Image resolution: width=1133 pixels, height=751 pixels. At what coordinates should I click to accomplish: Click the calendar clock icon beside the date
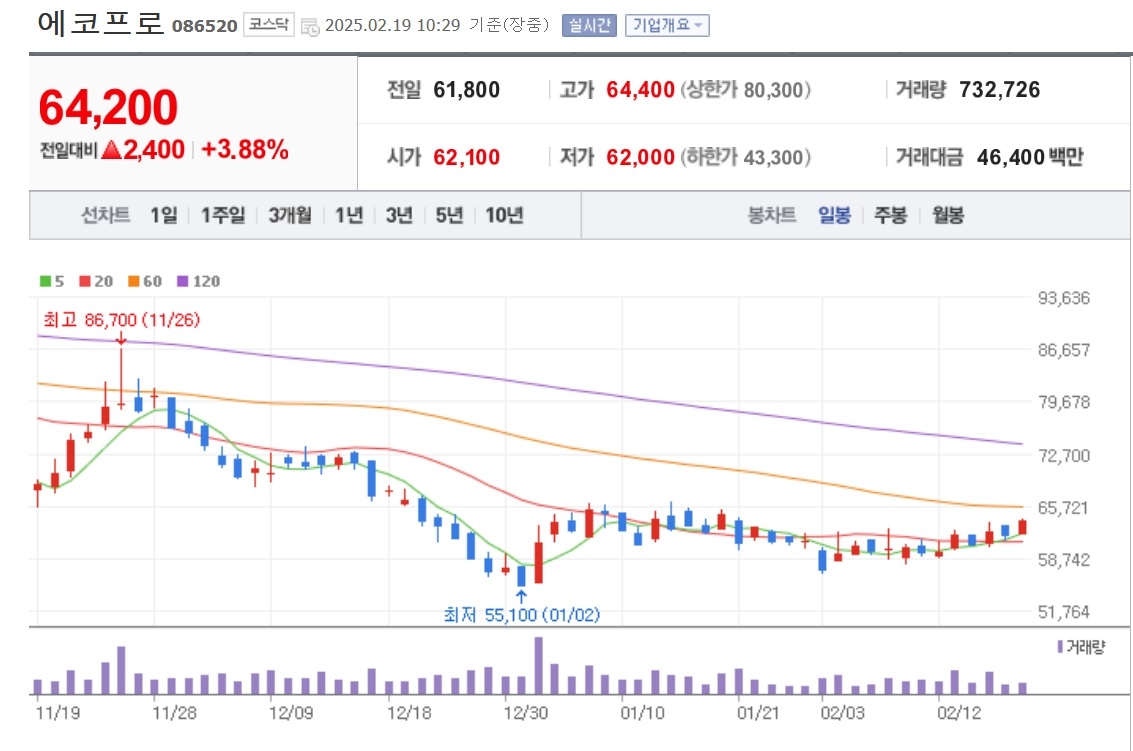pyautogui.click(x=310, y=27)
